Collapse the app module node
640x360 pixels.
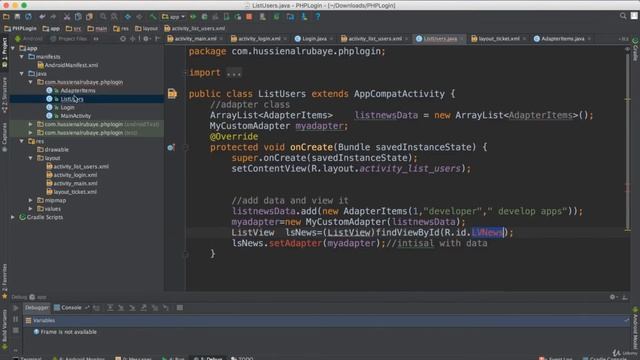[x=13, y=48]
